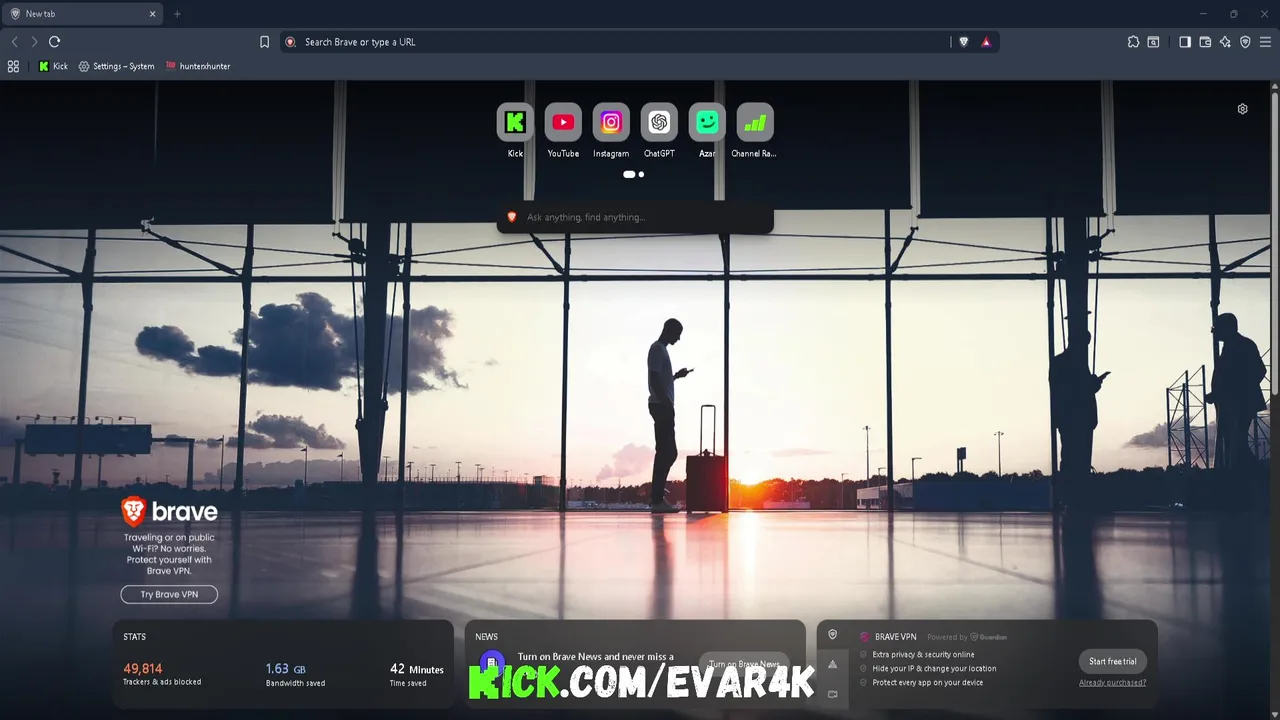Open the apps grid icon in bookmarks bar
1280x720 pixels.
click(x=13, y=66)
